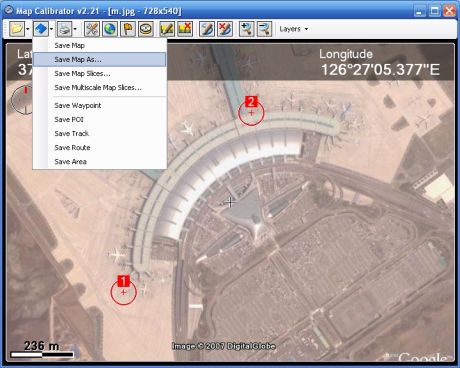Click the map with pencil edit icon
460x368 pixels.
click(x=167, y=29)
